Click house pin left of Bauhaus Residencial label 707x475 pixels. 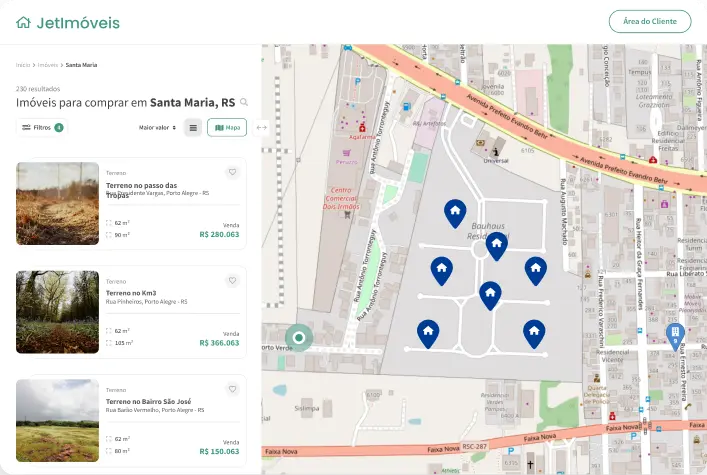455,213
